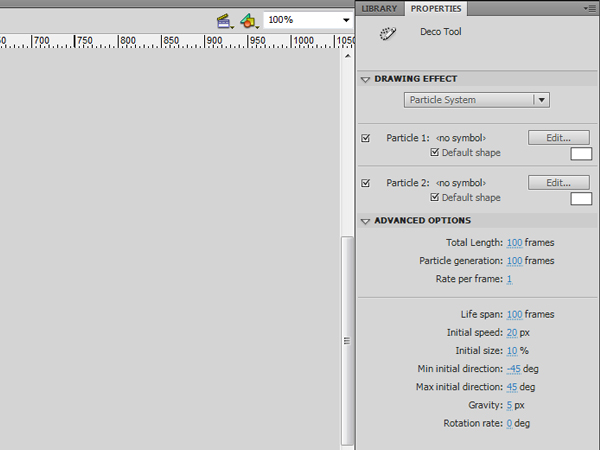Click the Initial speed value 20
Screen dimensions: 600x450
click(x=512, y=333)
